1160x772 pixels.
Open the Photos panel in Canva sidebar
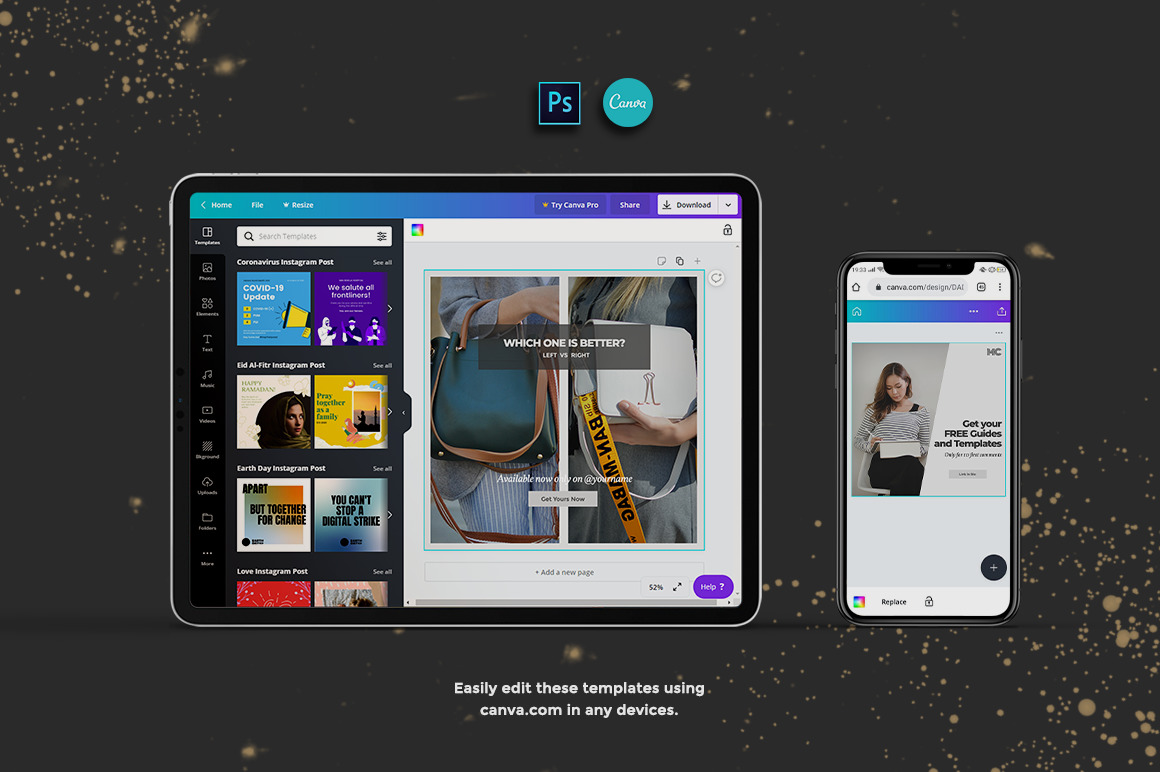point(207,271)
